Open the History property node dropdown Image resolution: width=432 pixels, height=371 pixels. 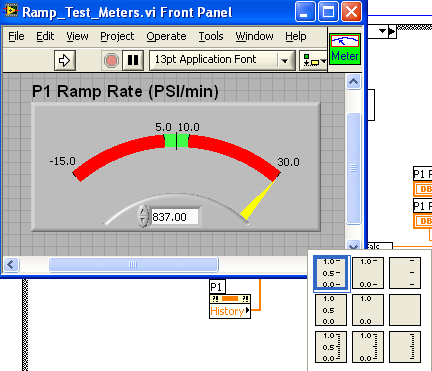[x=230, y=311]
